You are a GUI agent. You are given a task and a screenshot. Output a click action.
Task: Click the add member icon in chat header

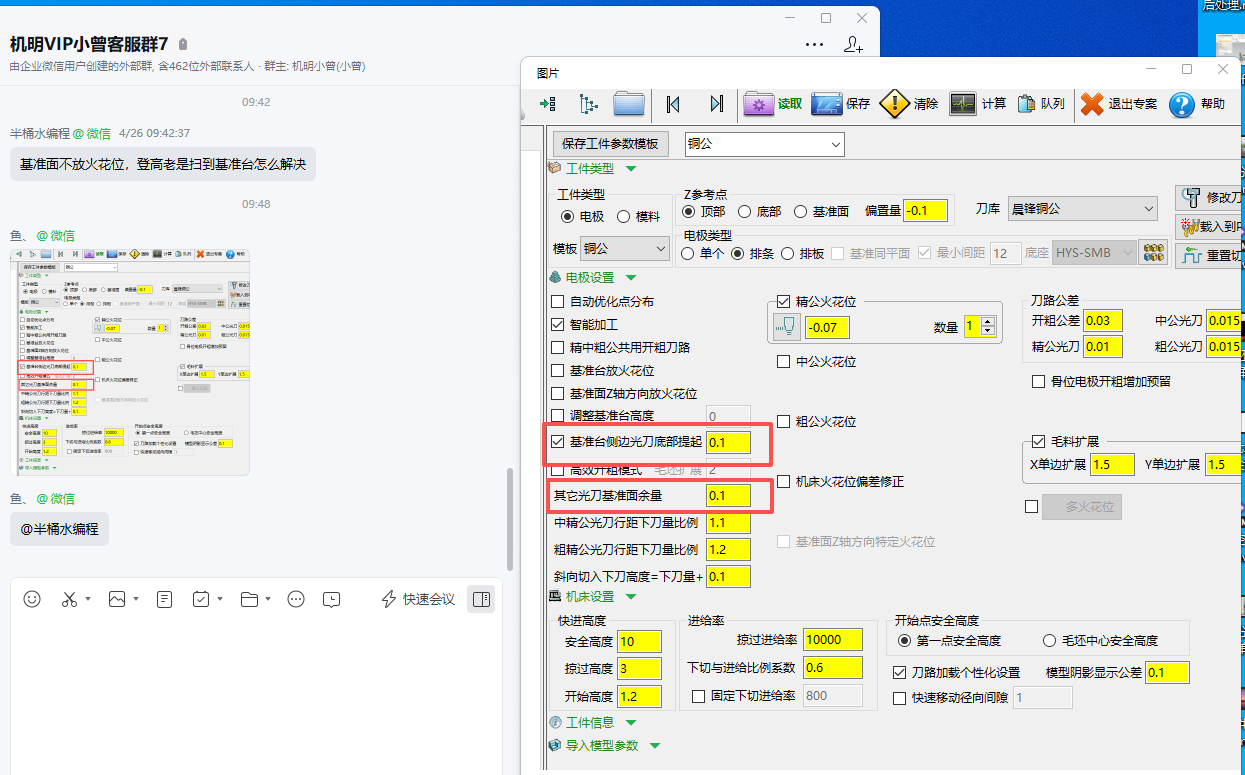pos(853,44)
